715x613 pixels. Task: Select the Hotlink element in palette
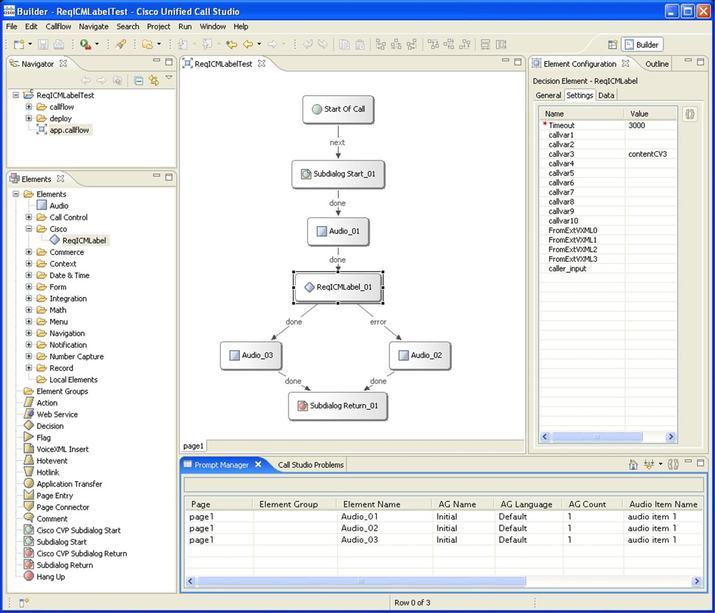point(50,472)
